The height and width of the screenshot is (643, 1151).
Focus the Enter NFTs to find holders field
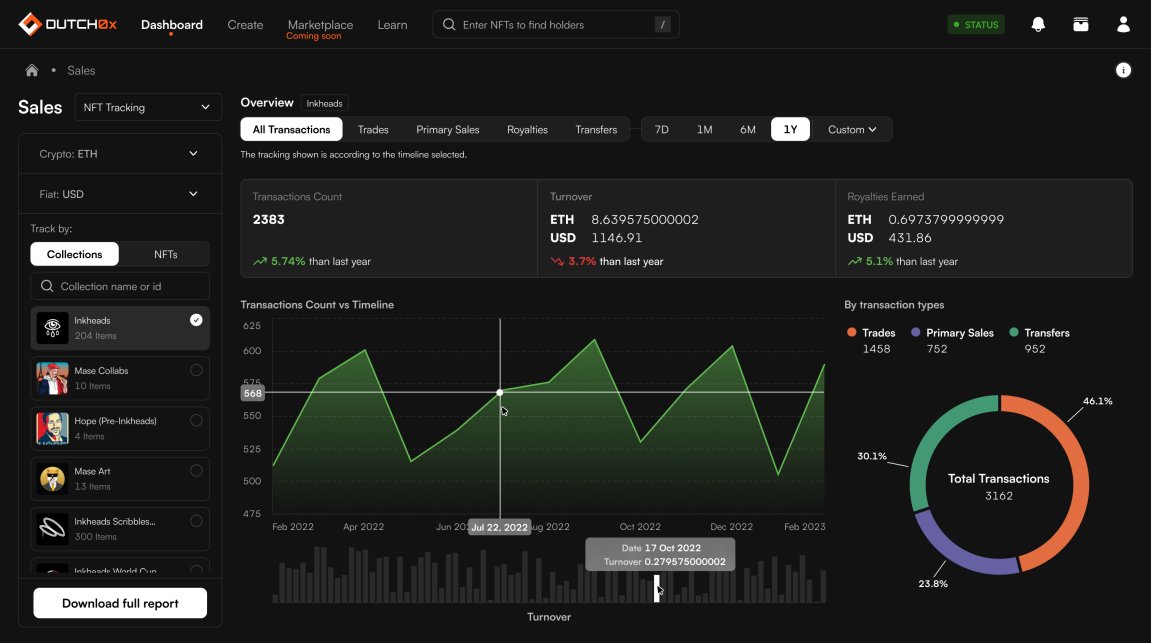click(556, 24)
